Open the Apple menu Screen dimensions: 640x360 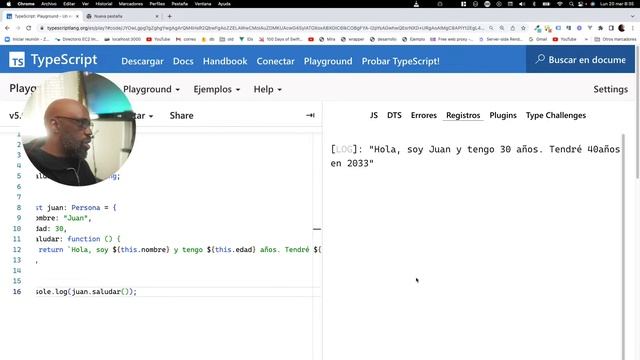[8, 4]
